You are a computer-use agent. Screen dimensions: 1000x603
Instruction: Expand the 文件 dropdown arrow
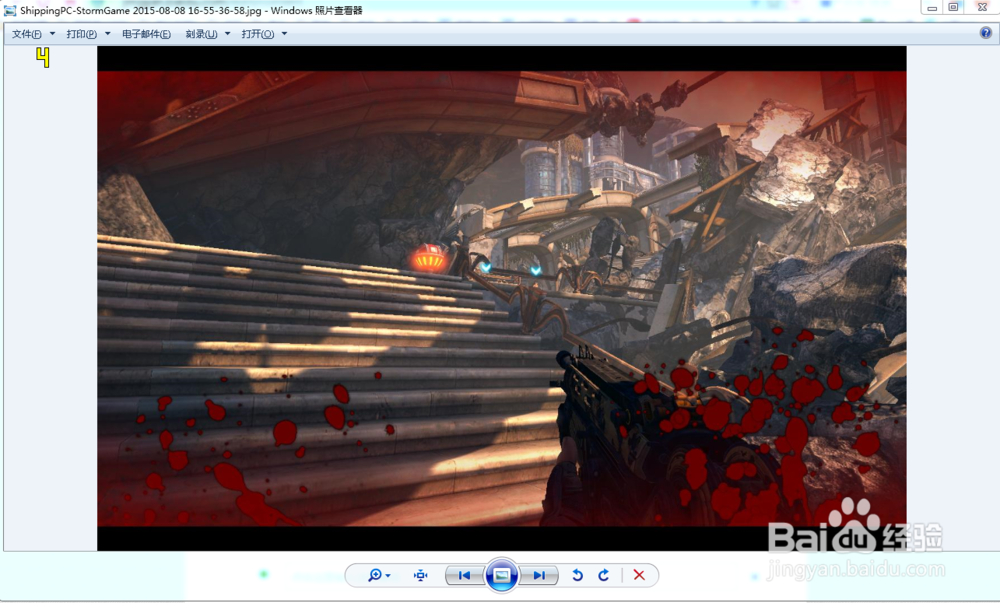tap(52, 34)
